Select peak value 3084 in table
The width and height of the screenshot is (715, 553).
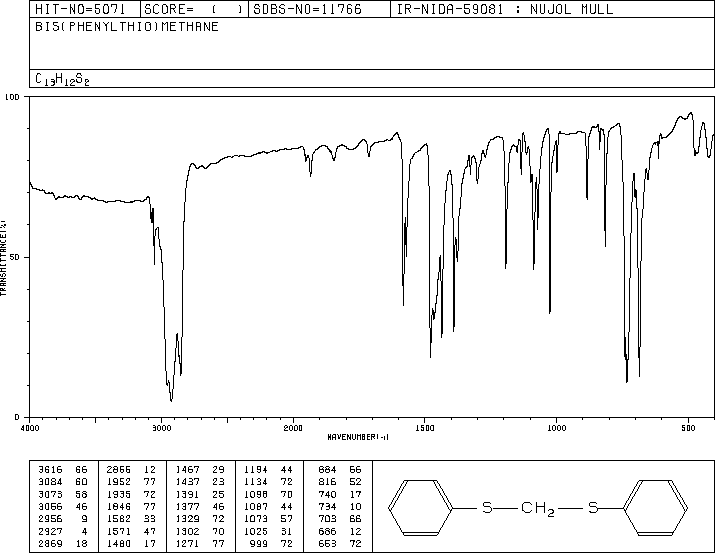pyautogui.click(x=50, y=482)
